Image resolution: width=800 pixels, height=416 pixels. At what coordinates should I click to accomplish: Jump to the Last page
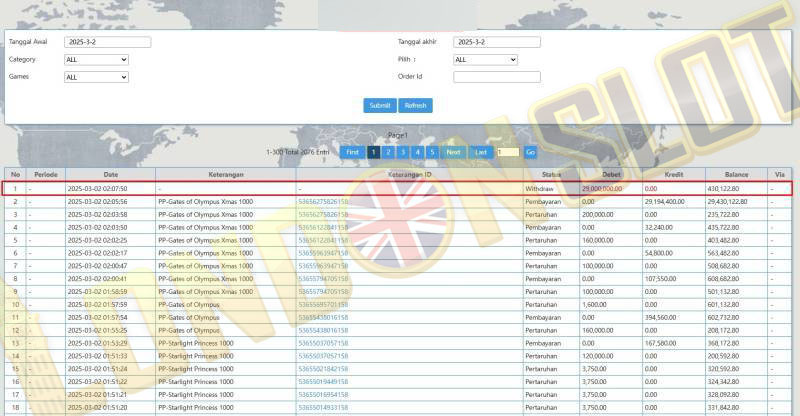(481, 152)
